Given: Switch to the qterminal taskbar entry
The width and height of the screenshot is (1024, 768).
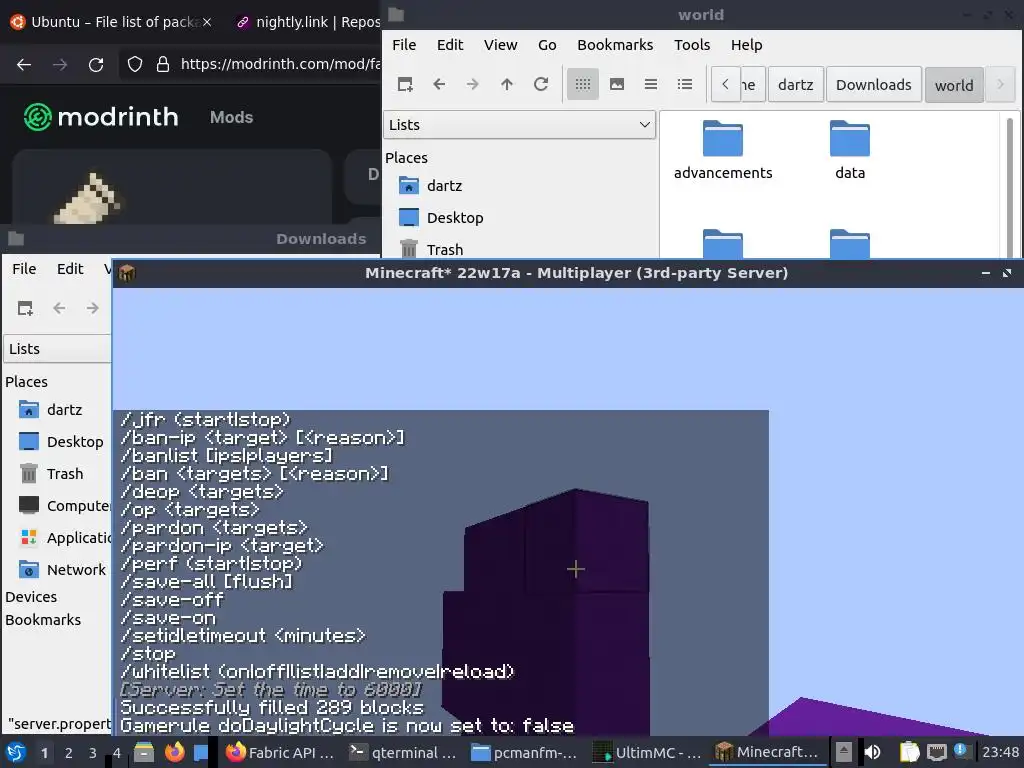Looking at the screenshot, I should click(x=402, y=752).
